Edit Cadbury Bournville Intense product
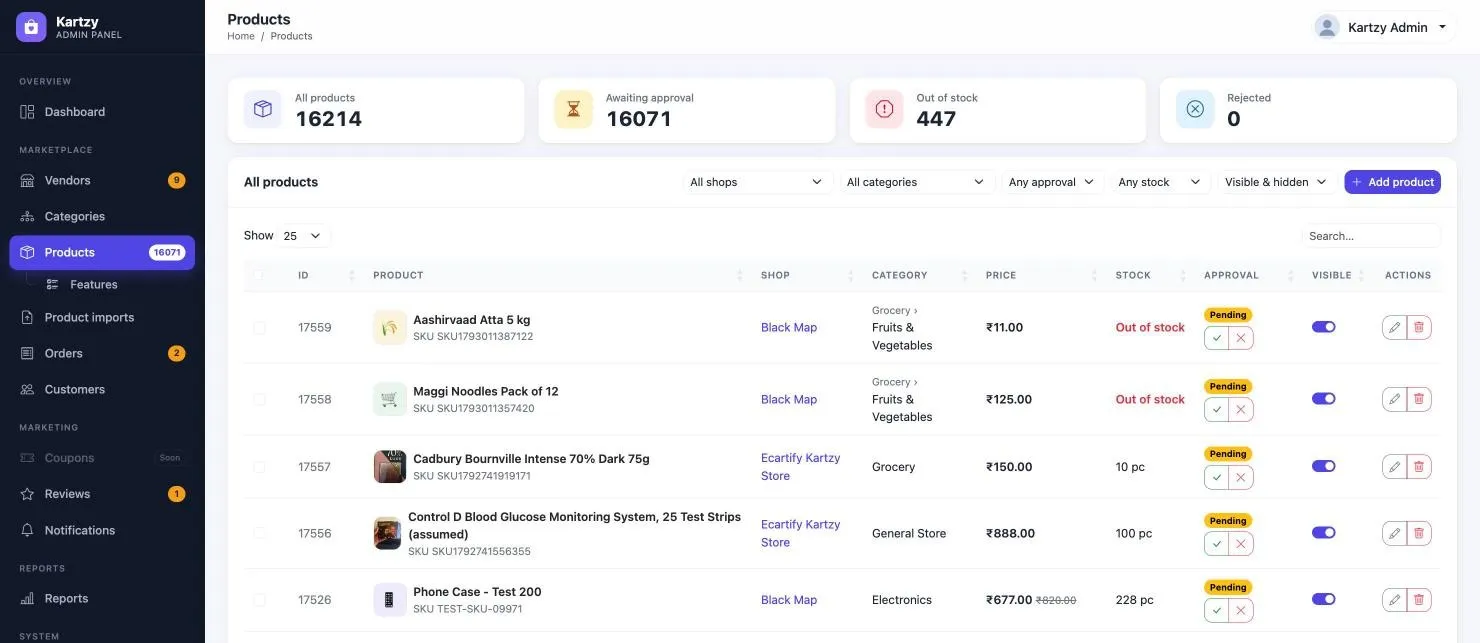Screen dimensions: 1480x643 coord(1394,466)
